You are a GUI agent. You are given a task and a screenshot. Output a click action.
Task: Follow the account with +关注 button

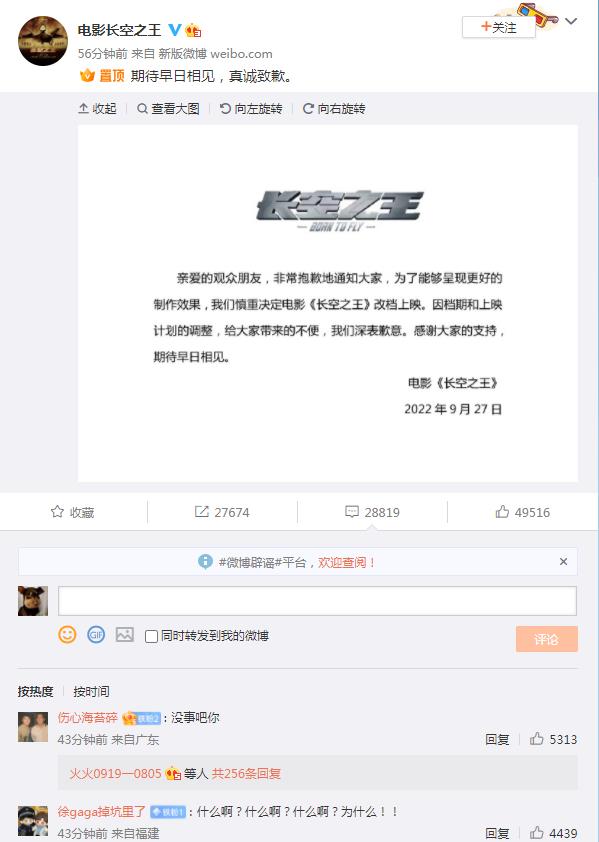coord(499,27)
